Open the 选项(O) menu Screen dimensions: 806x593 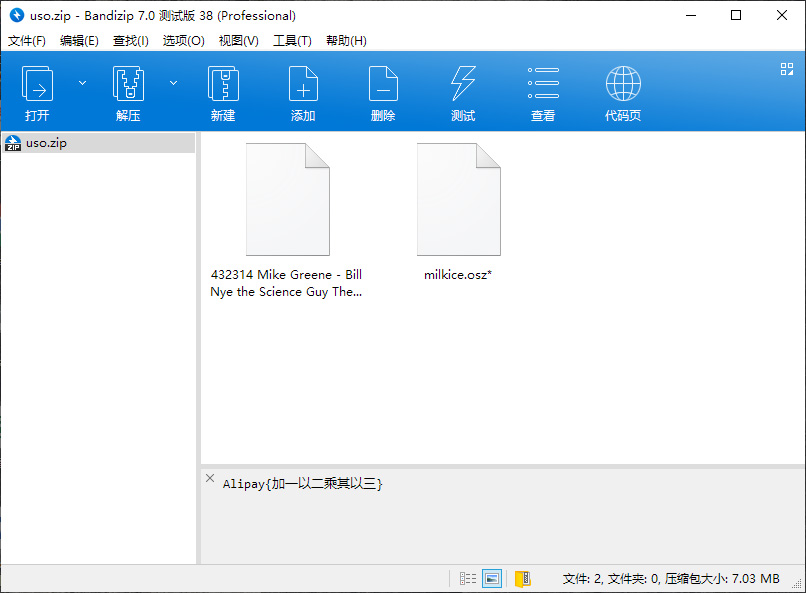[x=183, y=41]
